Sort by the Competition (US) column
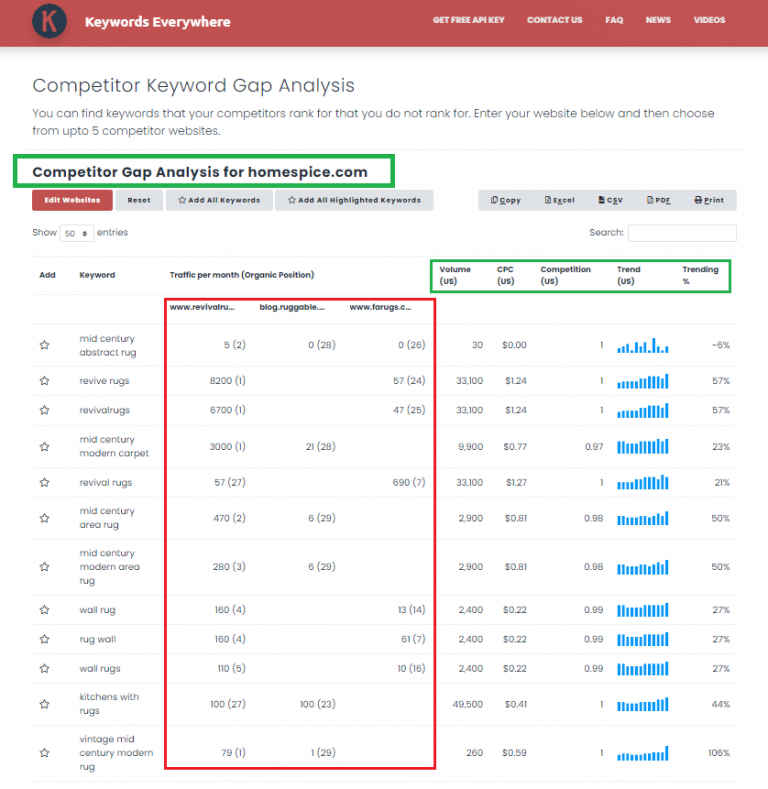Image resolution: width=768 pixels, height=789 pixels. coord(566,275)
